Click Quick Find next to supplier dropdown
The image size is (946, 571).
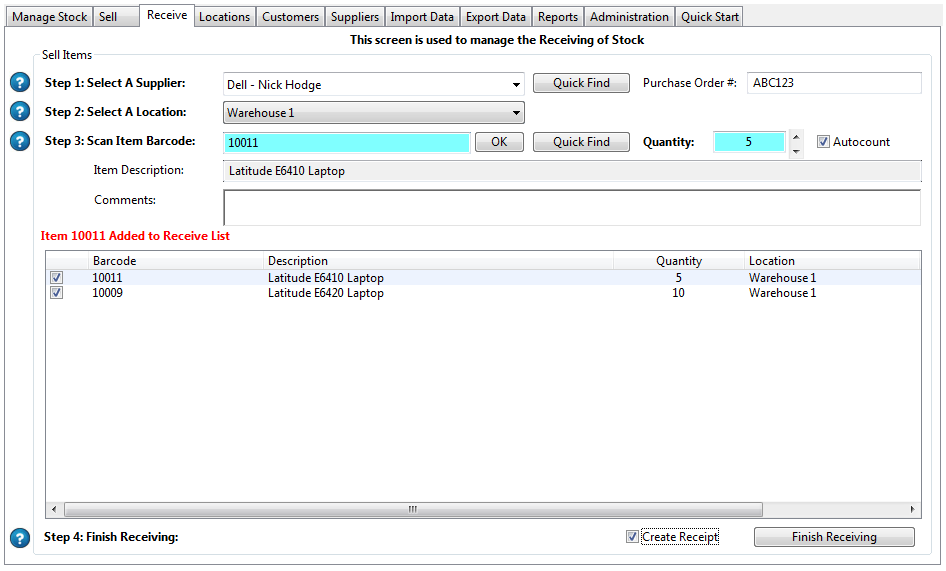(x=581, y=83)
